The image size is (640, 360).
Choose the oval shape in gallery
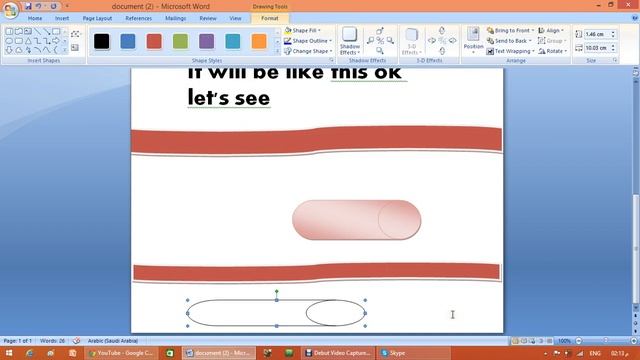[x=9, y=41]
